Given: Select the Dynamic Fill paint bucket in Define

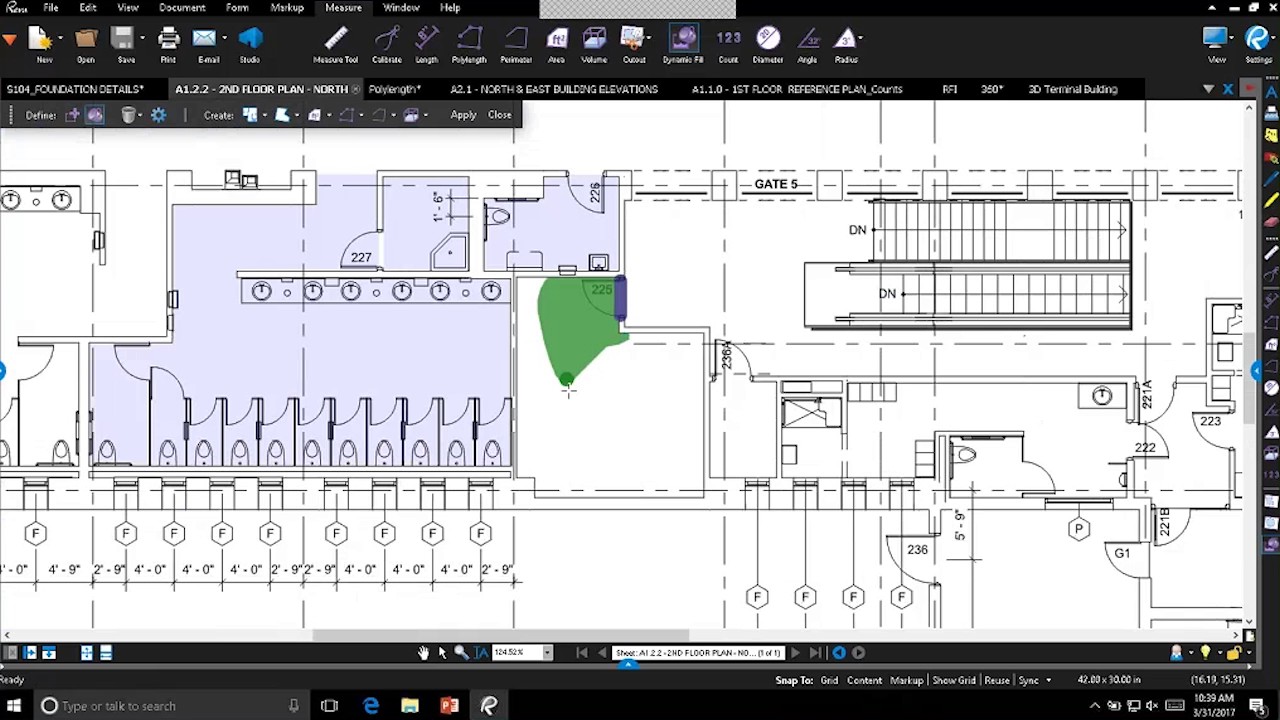Looking at the screenshot, I should click(x=95, y=115).
